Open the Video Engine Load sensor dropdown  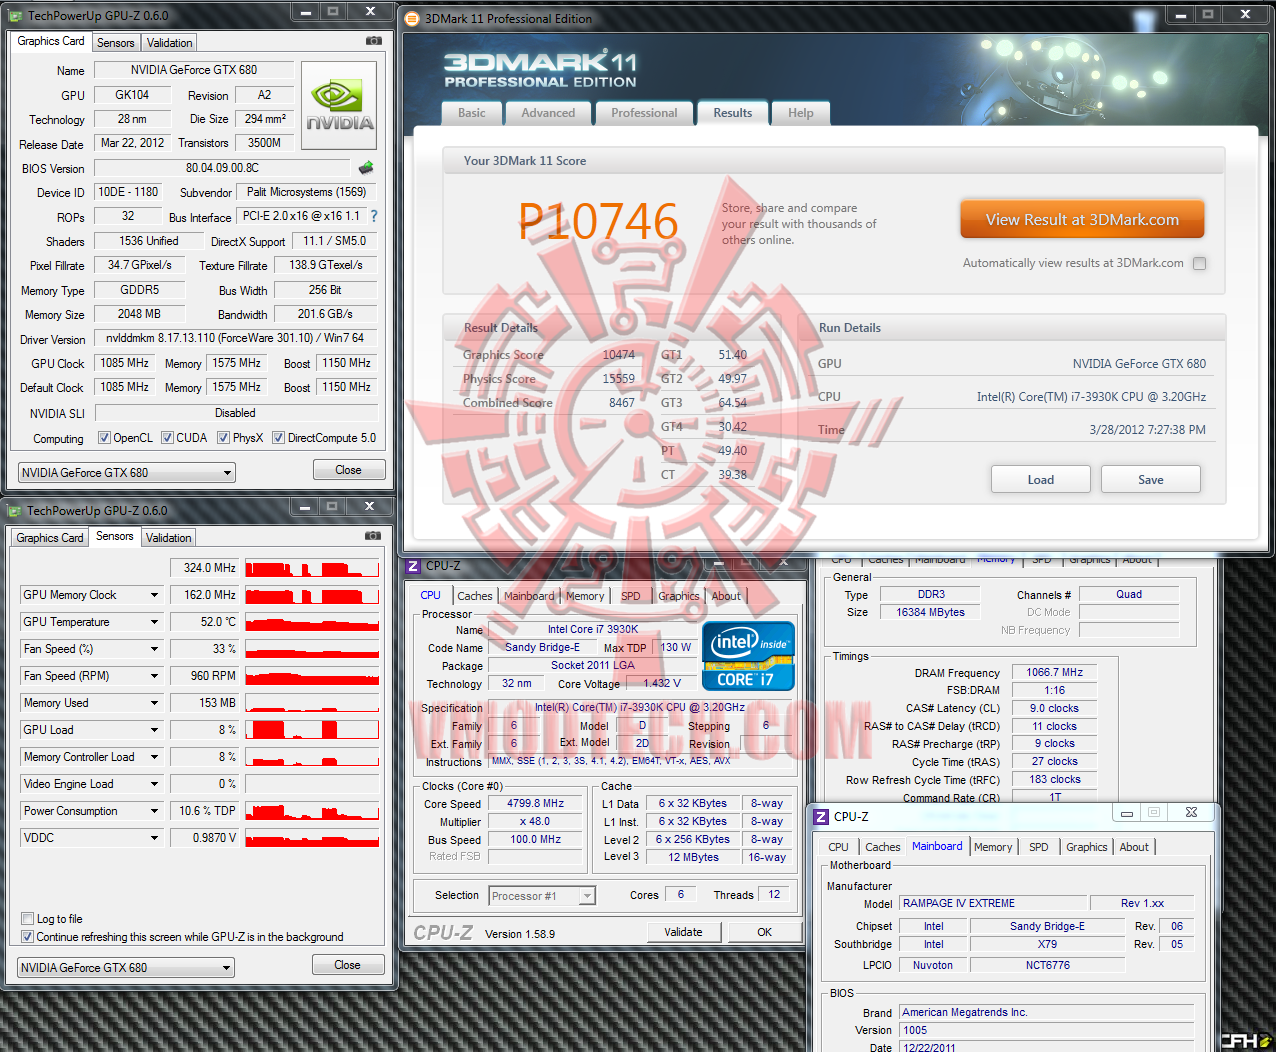(155, 784)
